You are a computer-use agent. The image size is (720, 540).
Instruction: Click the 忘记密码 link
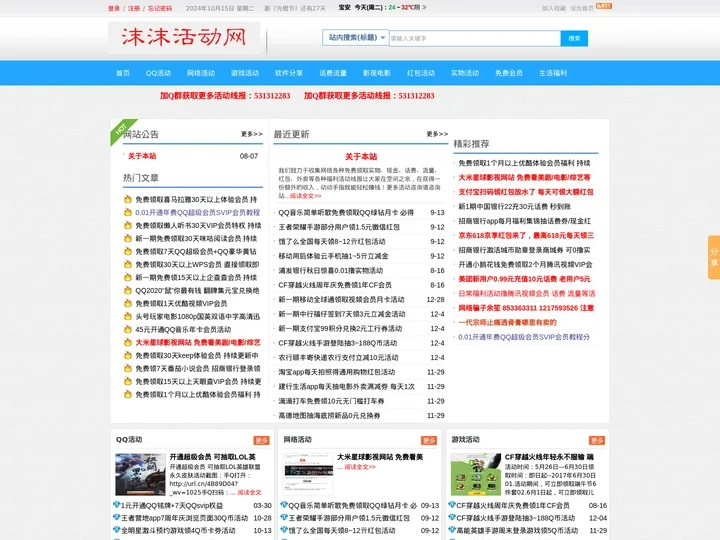point(160,8)
